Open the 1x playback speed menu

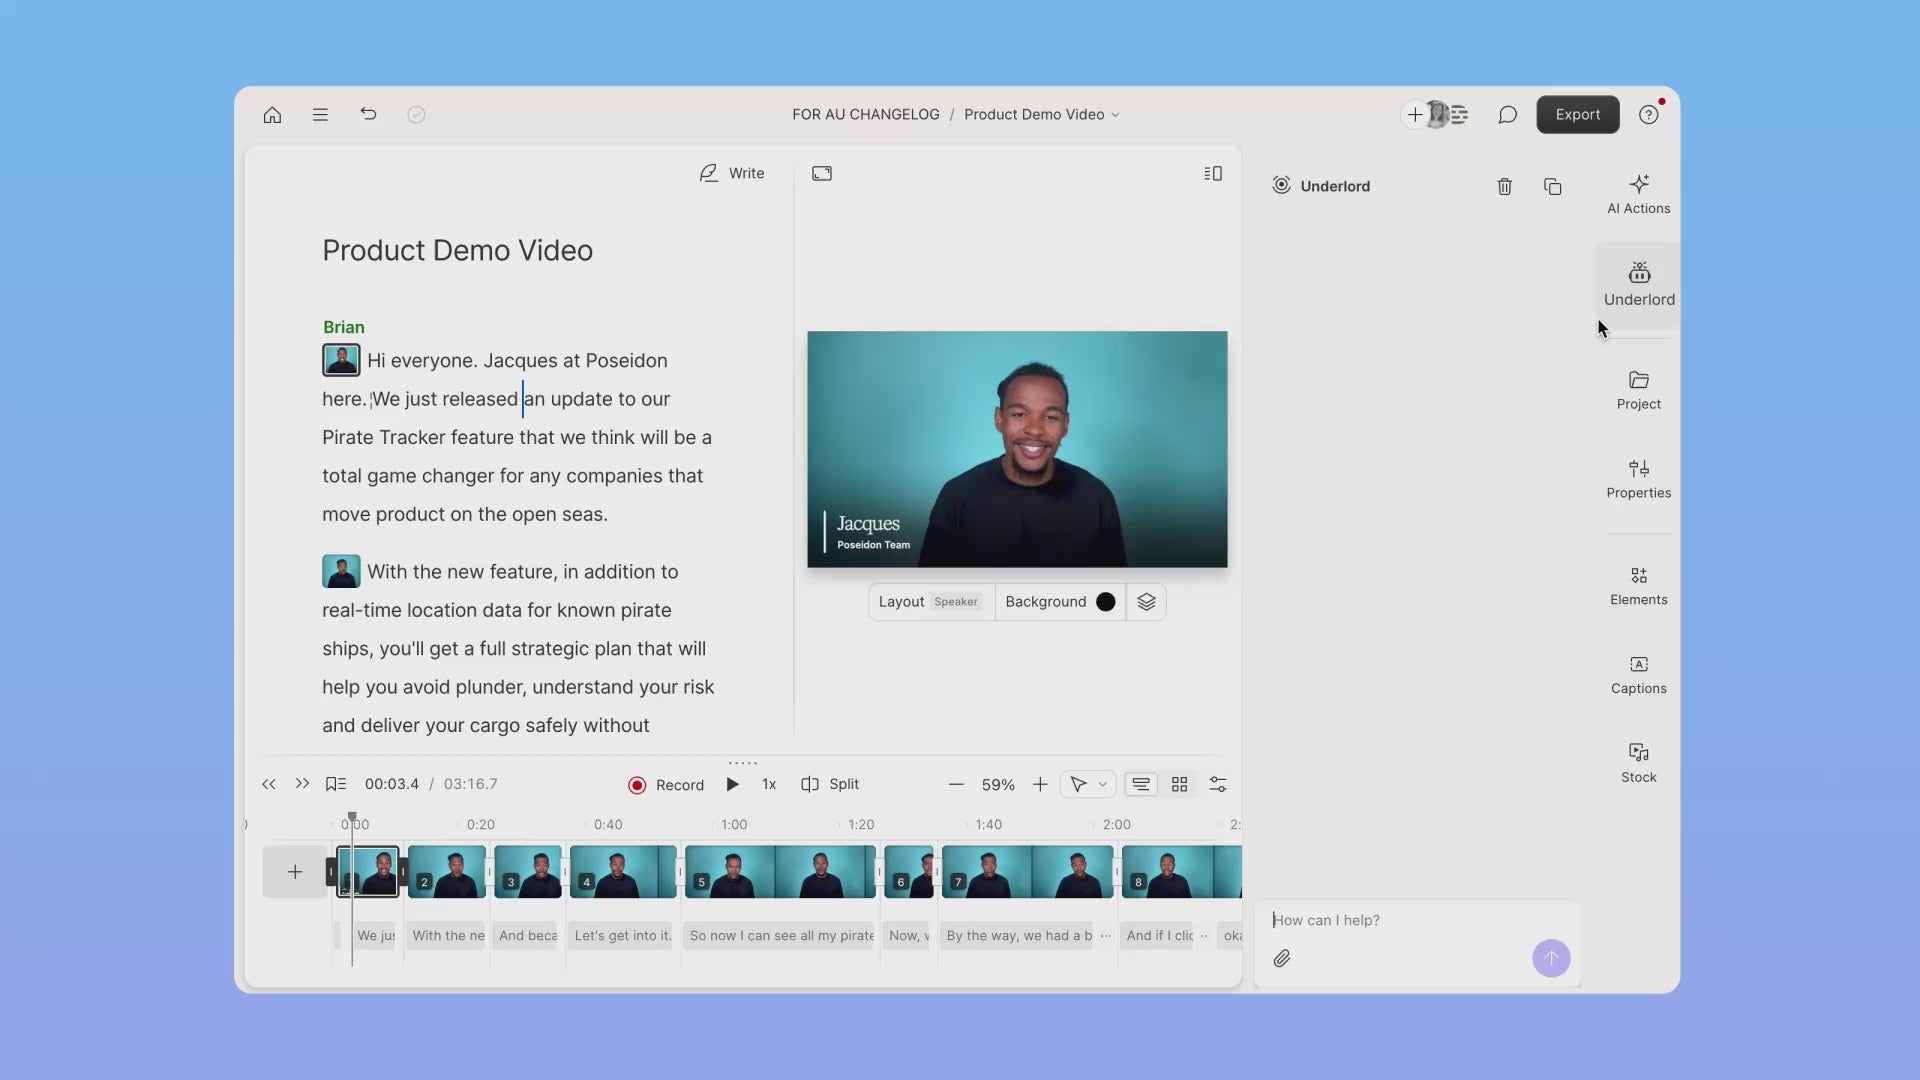click(768, 785)
